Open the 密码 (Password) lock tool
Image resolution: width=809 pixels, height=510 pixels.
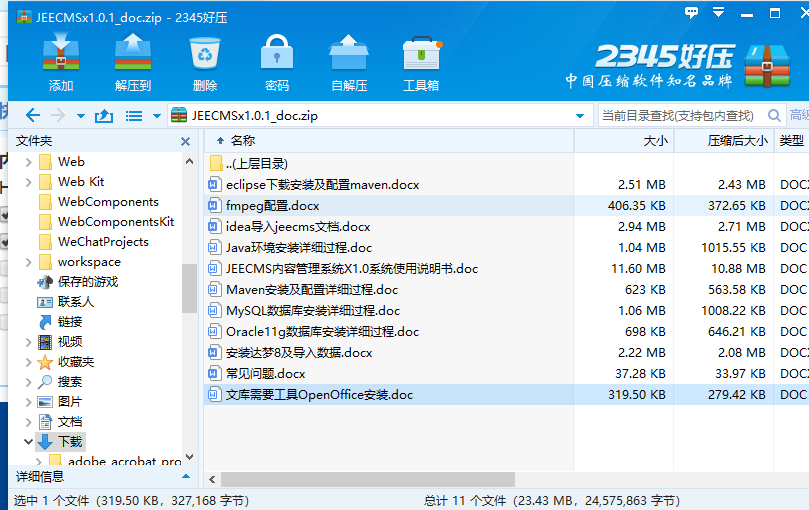coord(277,52)
